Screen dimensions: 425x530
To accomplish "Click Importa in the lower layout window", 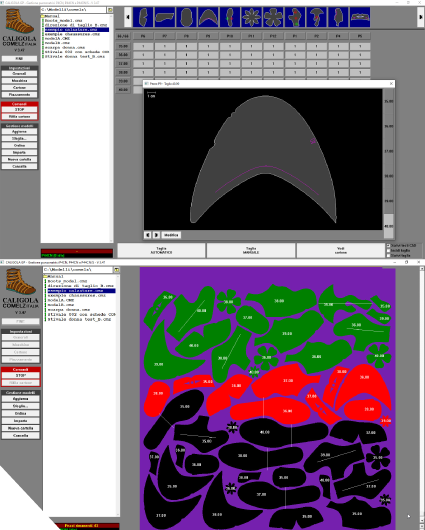I will pyautogui.click(x=21, y=421).
